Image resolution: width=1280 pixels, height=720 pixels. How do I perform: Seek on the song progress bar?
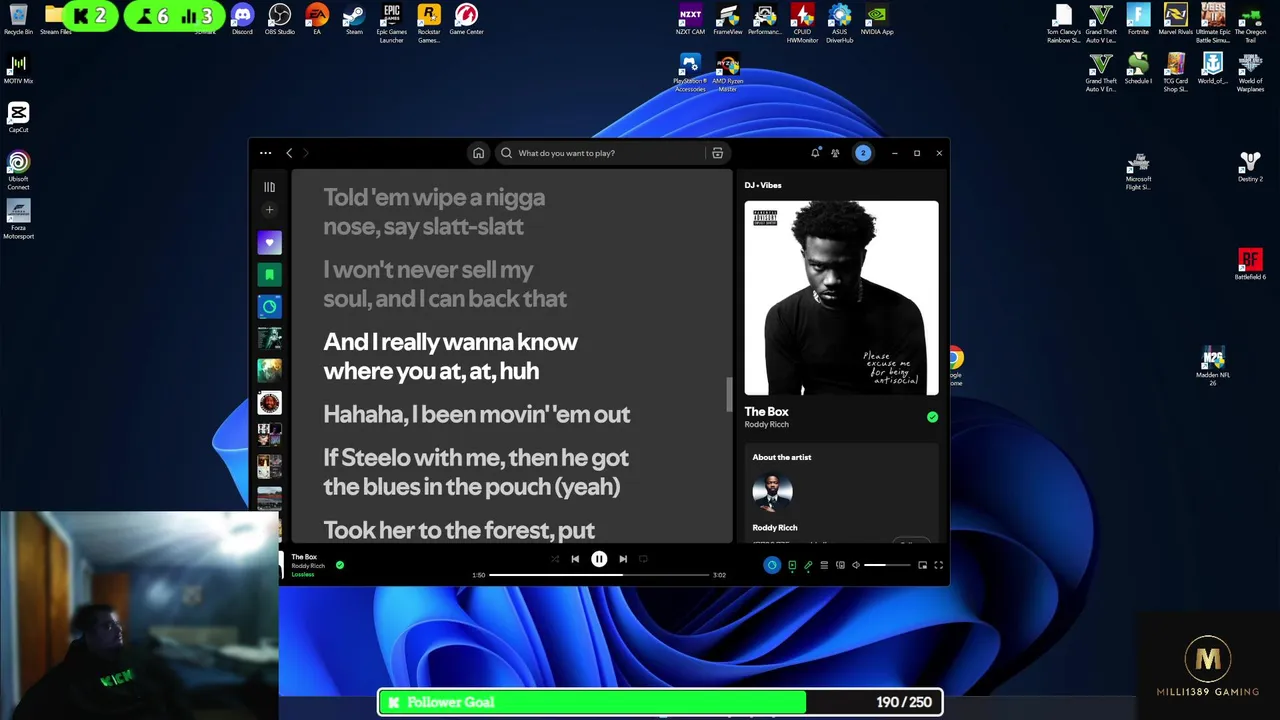[x=599, y=575]
